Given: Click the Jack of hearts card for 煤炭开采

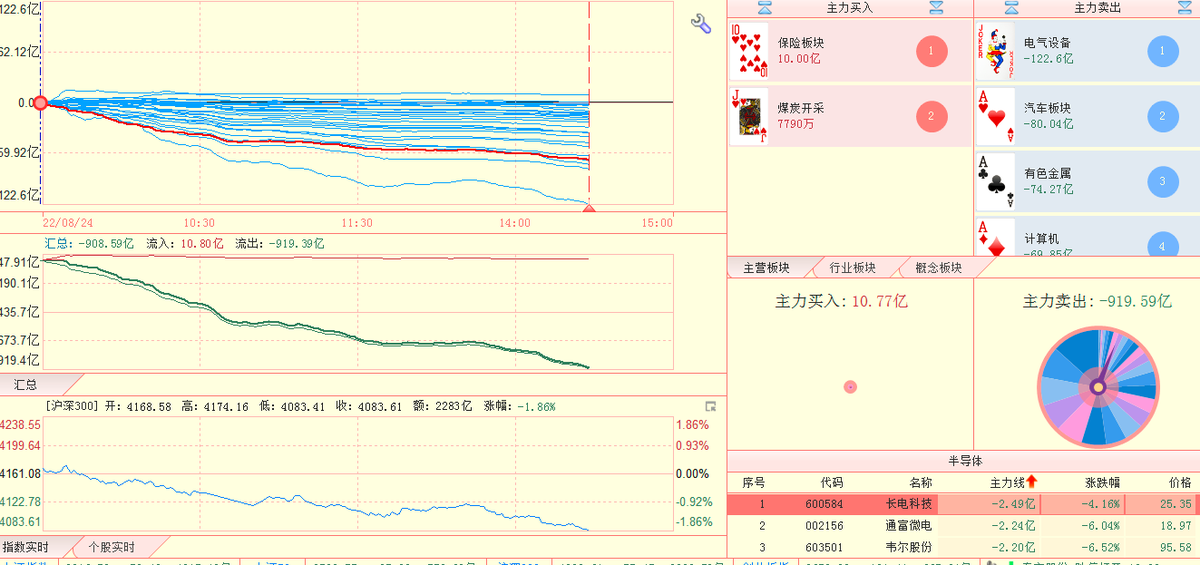Looking at the screenshot, I should tap(748, 116).
